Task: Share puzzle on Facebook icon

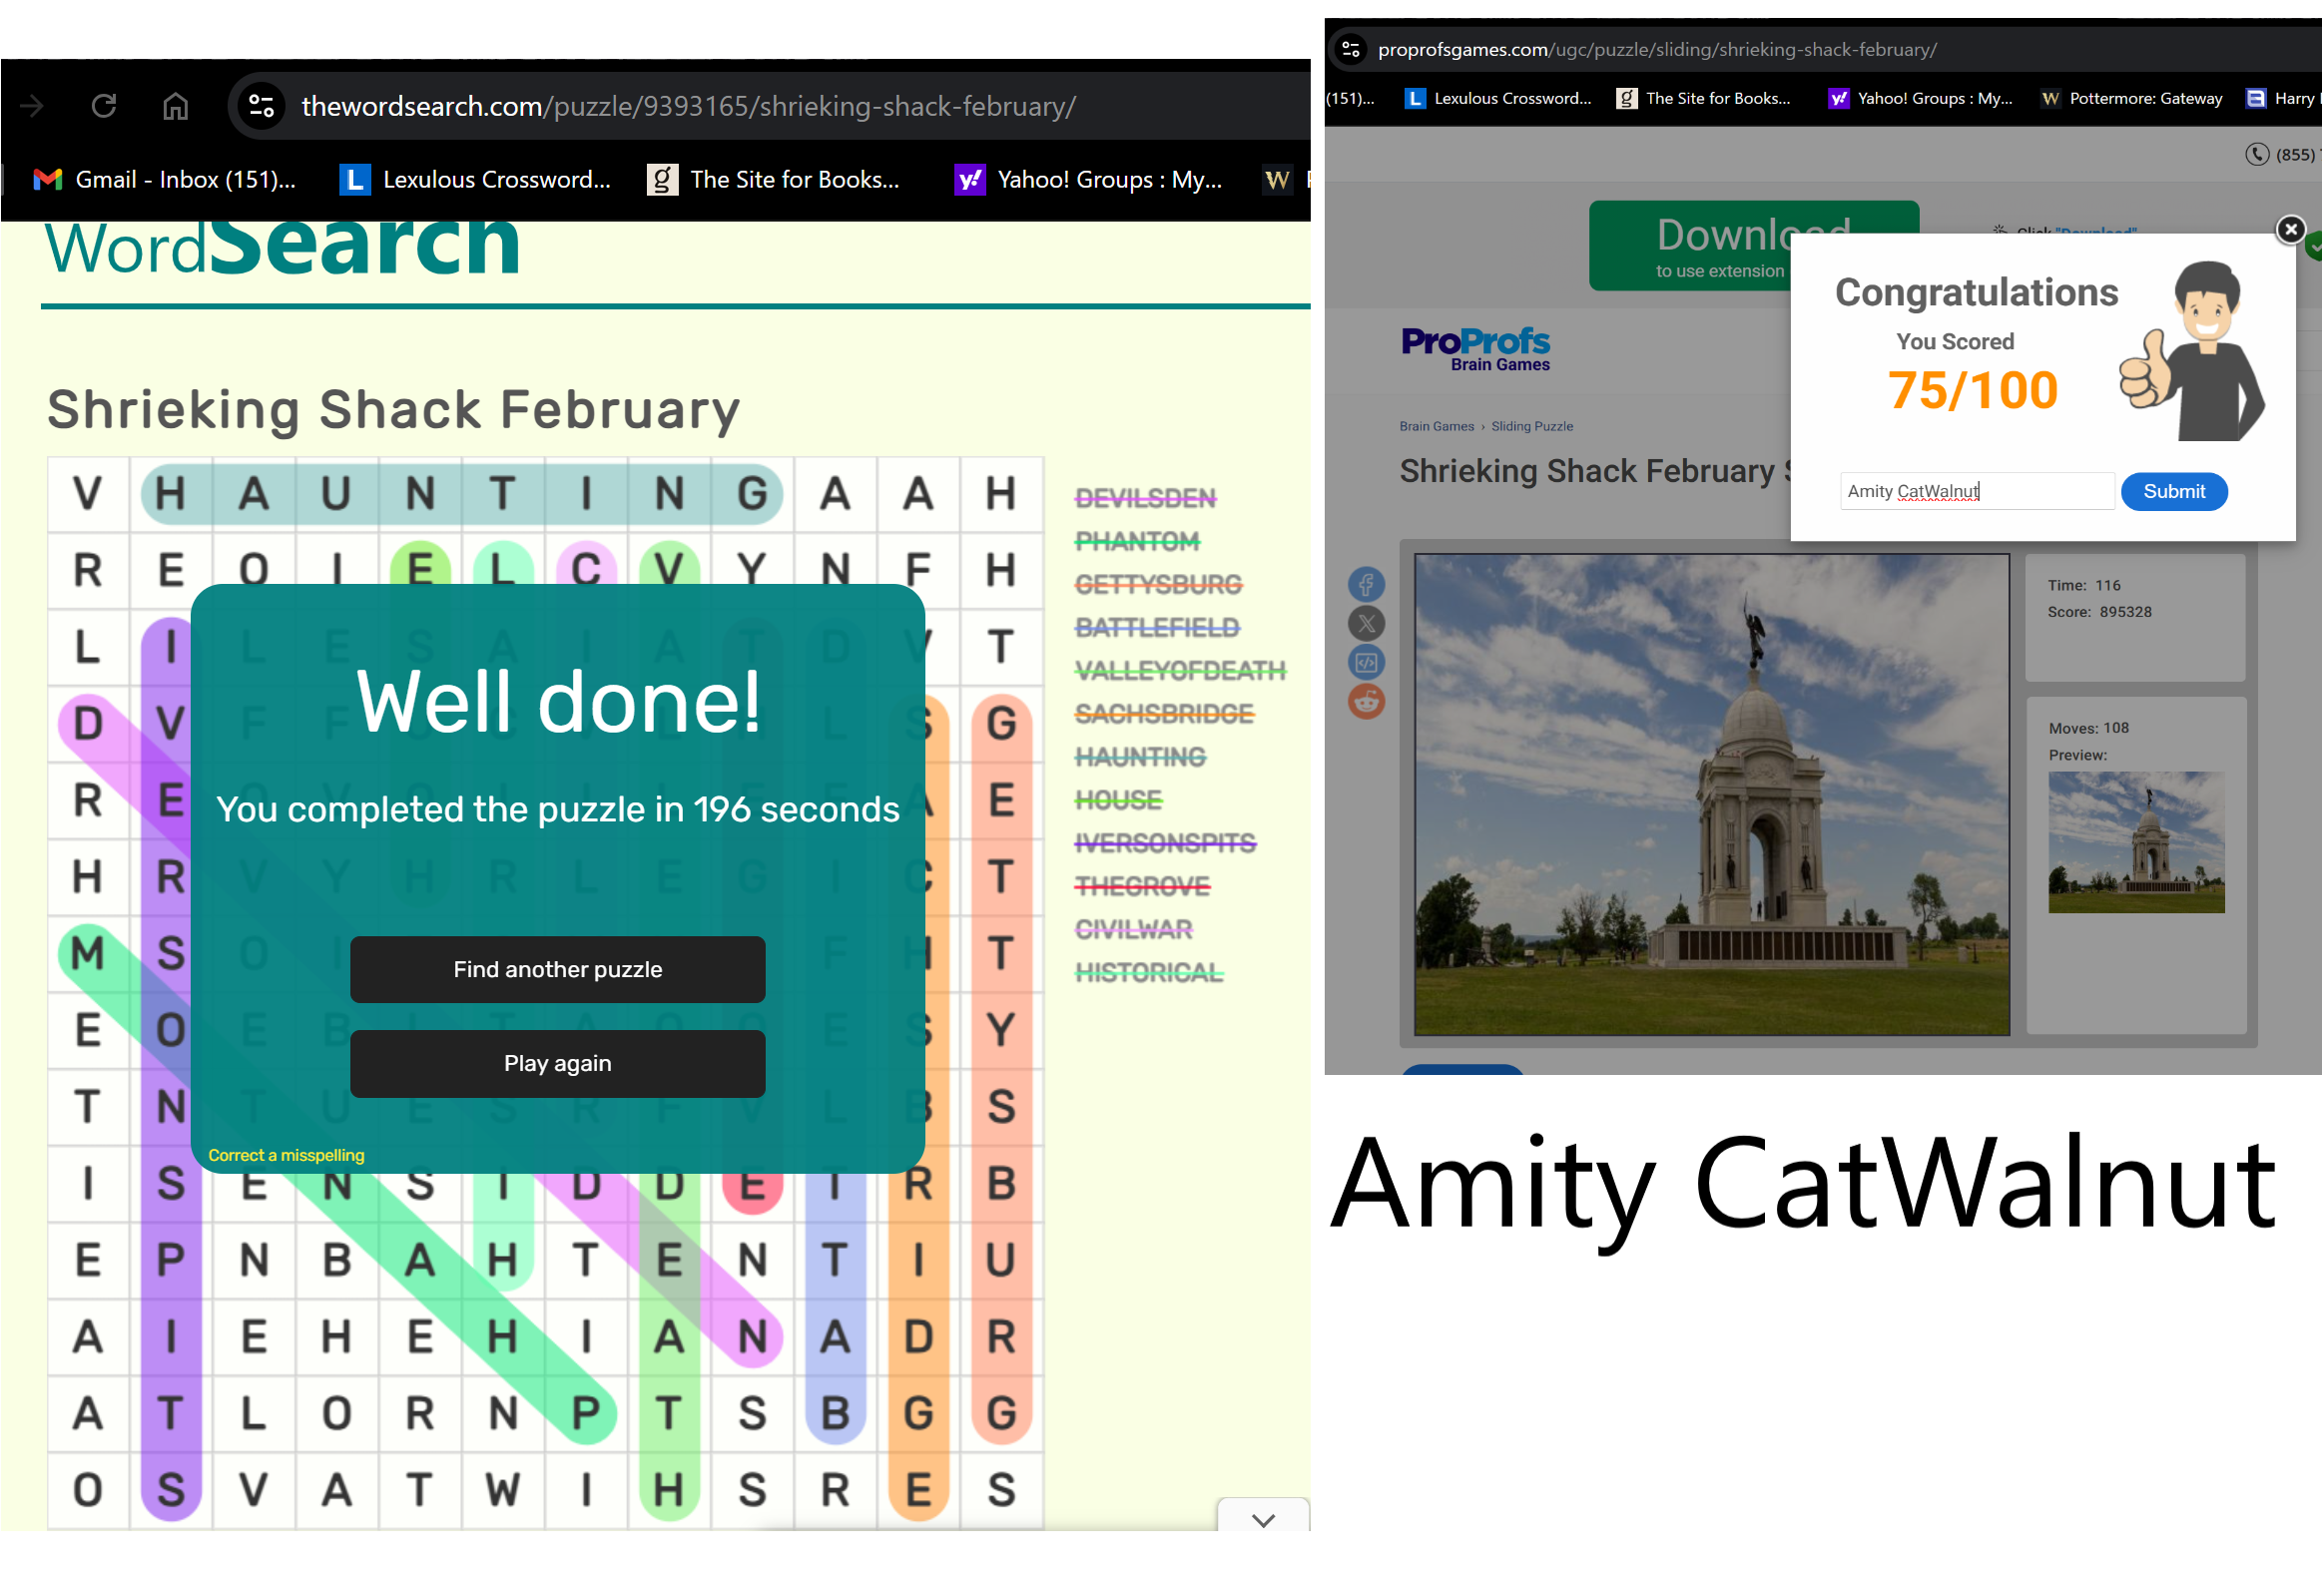Action: tap(1366, 585)
